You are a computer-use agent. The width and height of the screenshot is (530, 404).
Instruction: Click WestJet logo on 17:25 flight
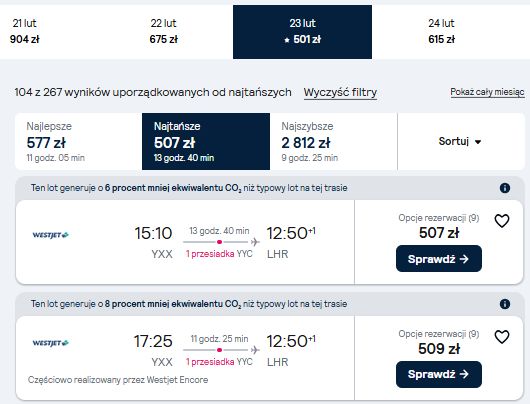[50, 343]
